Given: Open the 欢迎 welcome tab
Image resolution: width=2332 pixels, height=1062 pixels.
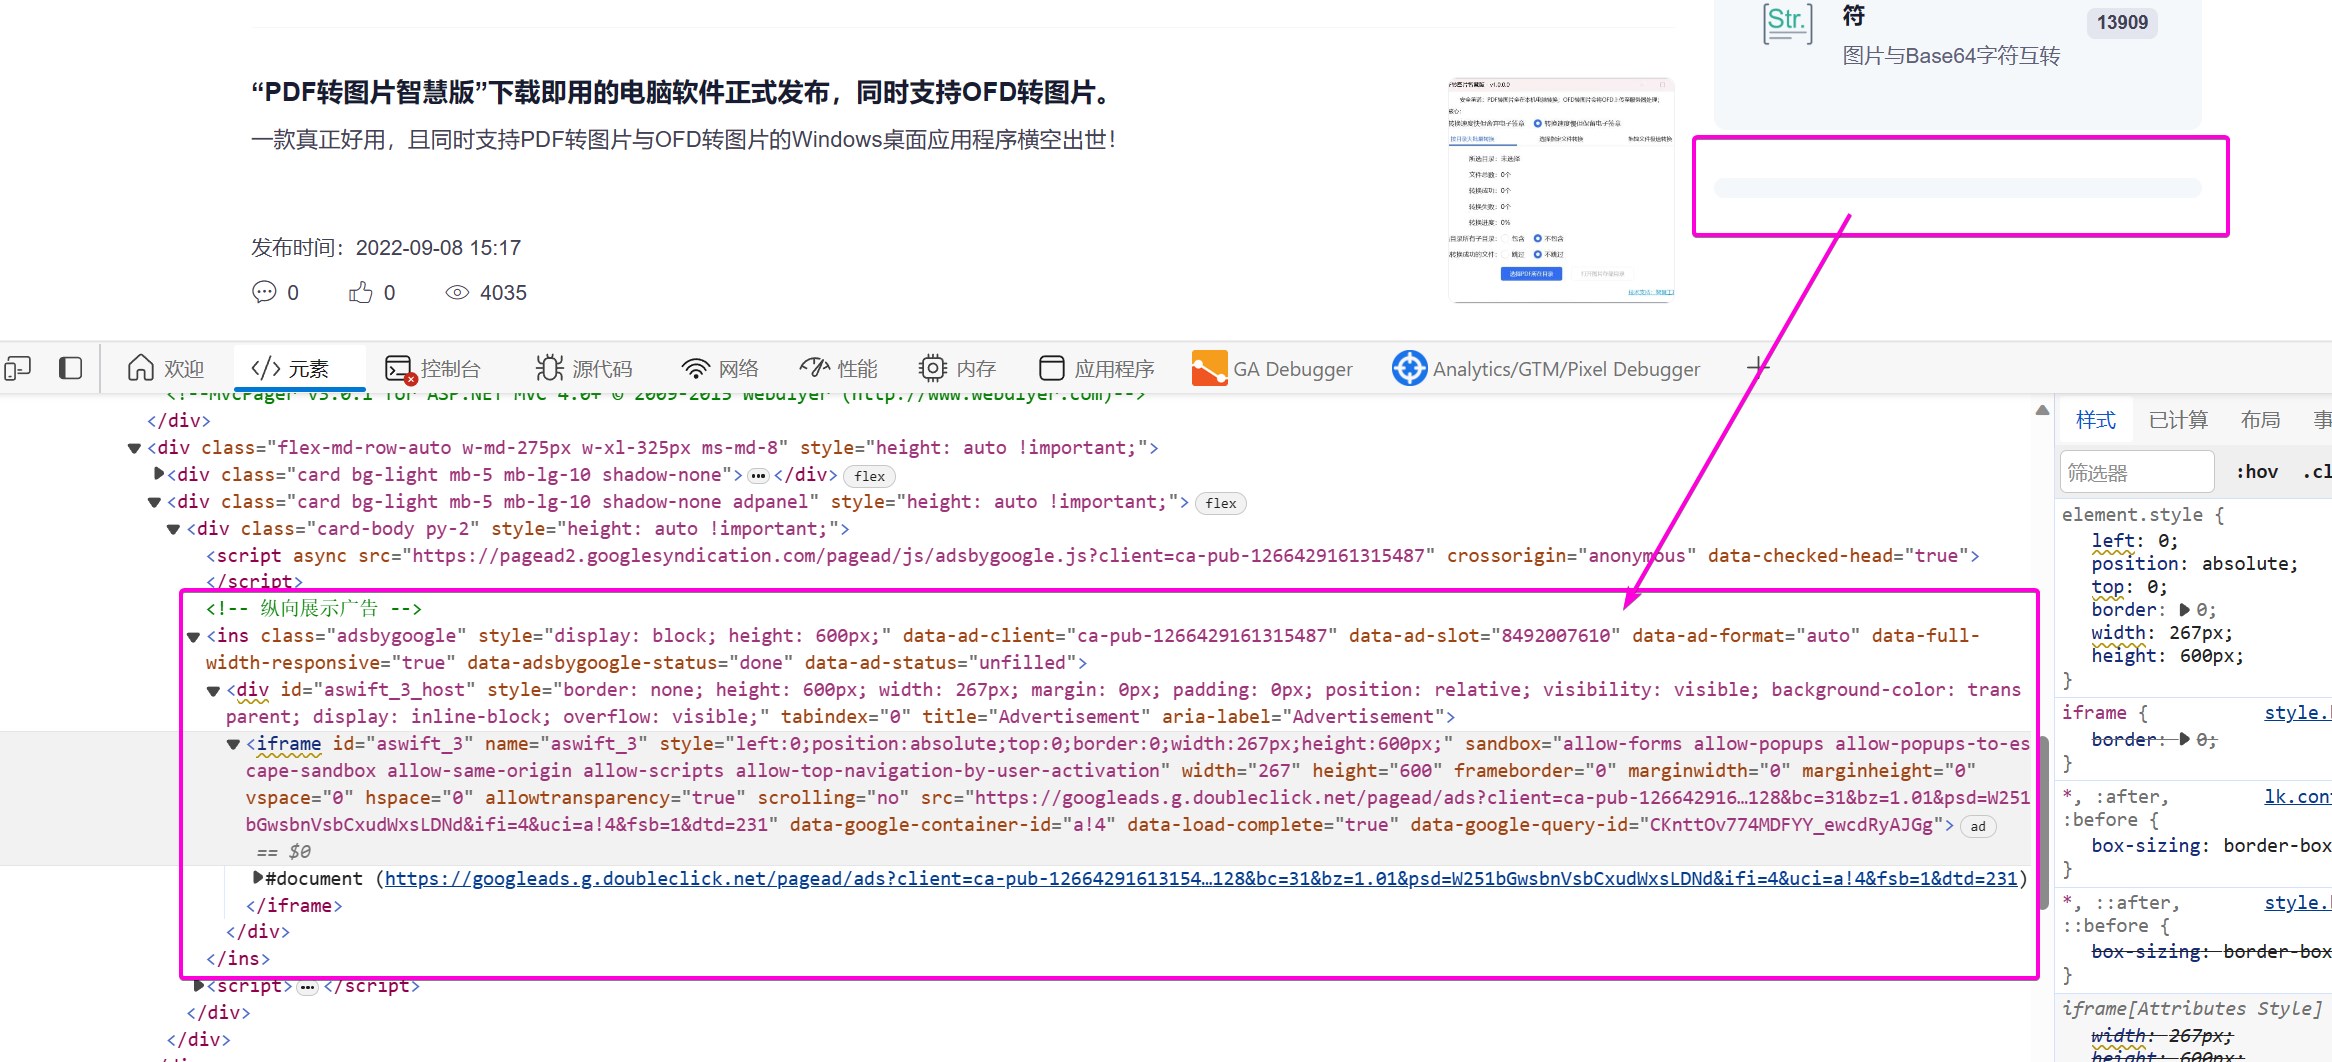Looking at the screenshot, I should (166, 369).
